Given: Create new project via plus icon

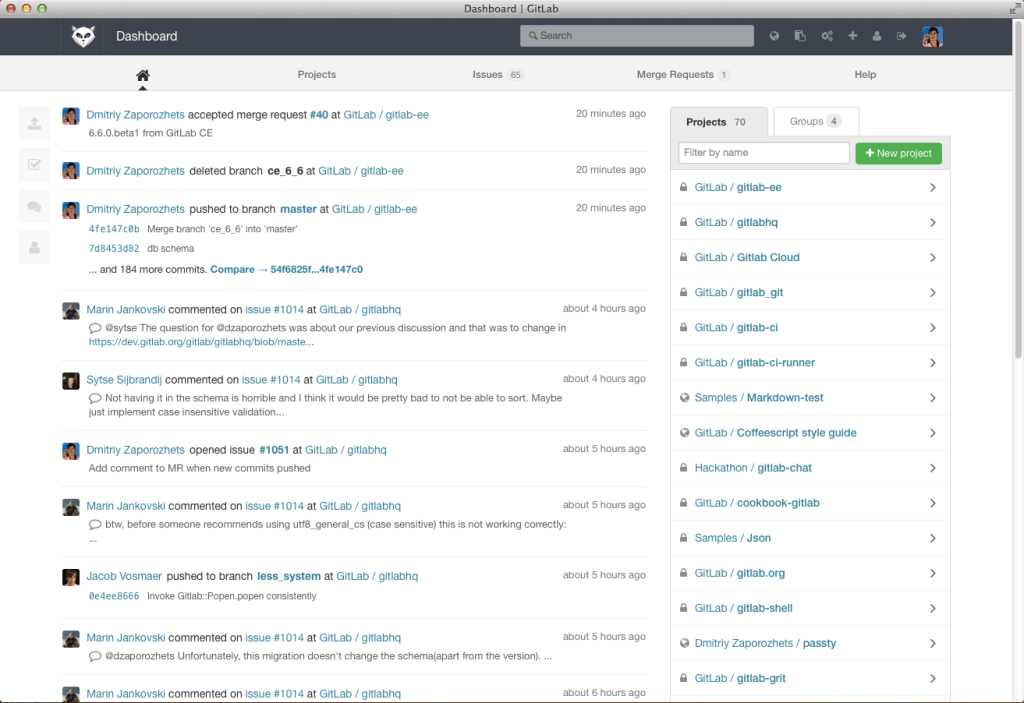Looking at the screenshot, I should (x=852, y=35).
